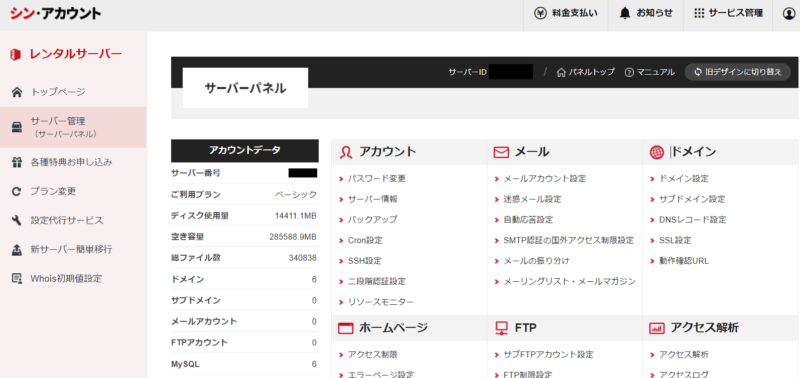The width and height of the screenshot is (800, 378).
Task: Click the yen 料金支払い icon
Action: tap(540, 13)
